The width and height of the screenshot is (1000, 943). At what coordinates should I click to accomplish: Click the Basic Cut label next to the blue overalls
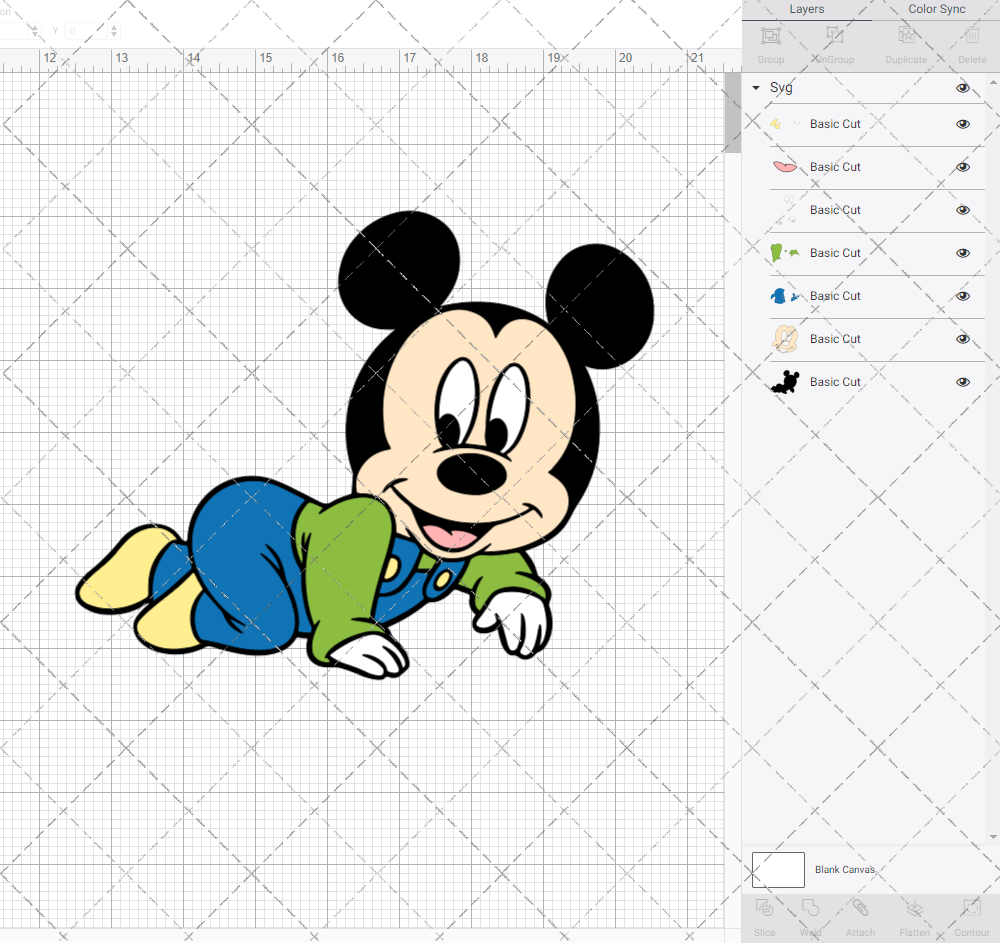point(835,296)
